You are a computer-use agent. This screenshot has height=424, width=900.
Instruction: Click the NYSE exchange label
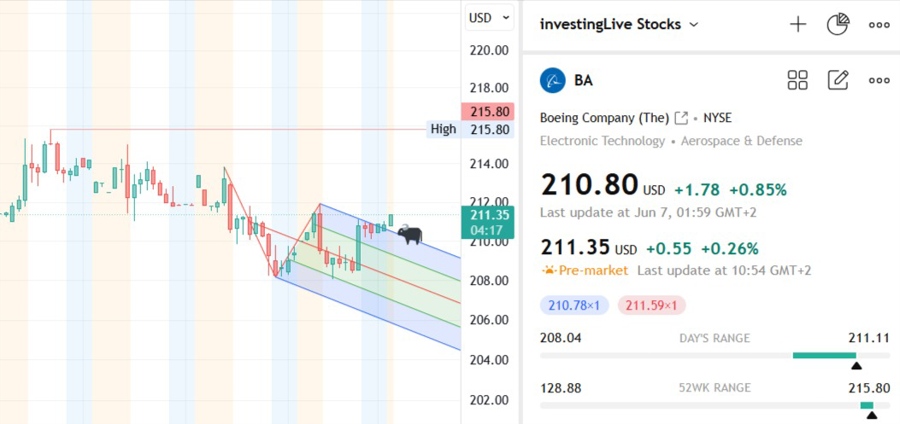(717, 118)
